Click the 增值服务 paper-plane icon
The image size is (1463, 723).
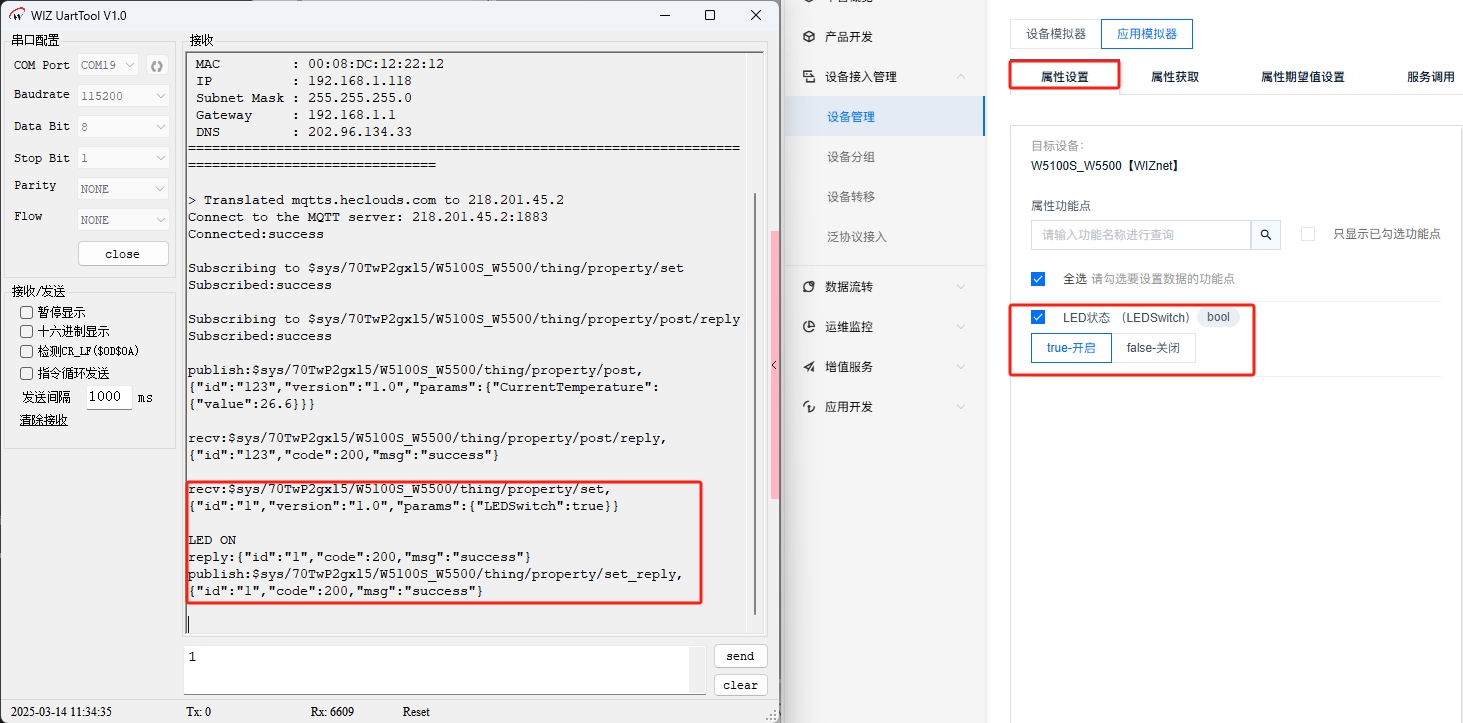pos(809,367)
